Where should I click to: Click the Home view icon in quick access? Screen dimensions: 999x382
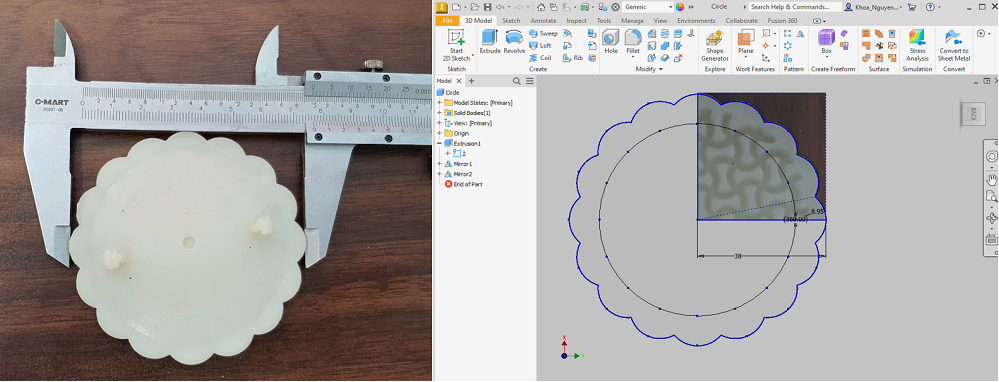click(x=541, y=7)
